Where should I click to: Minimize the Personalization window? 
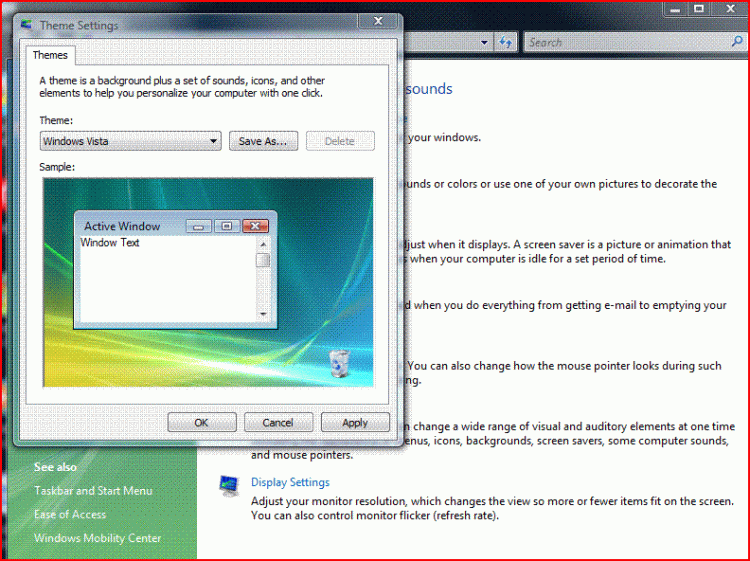coord(675,9)
